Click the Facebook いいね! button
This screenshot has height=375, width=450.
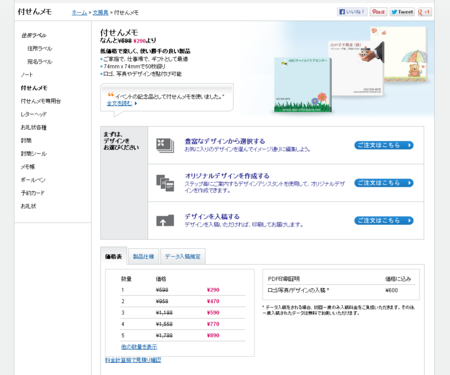(x=352, y=12)
